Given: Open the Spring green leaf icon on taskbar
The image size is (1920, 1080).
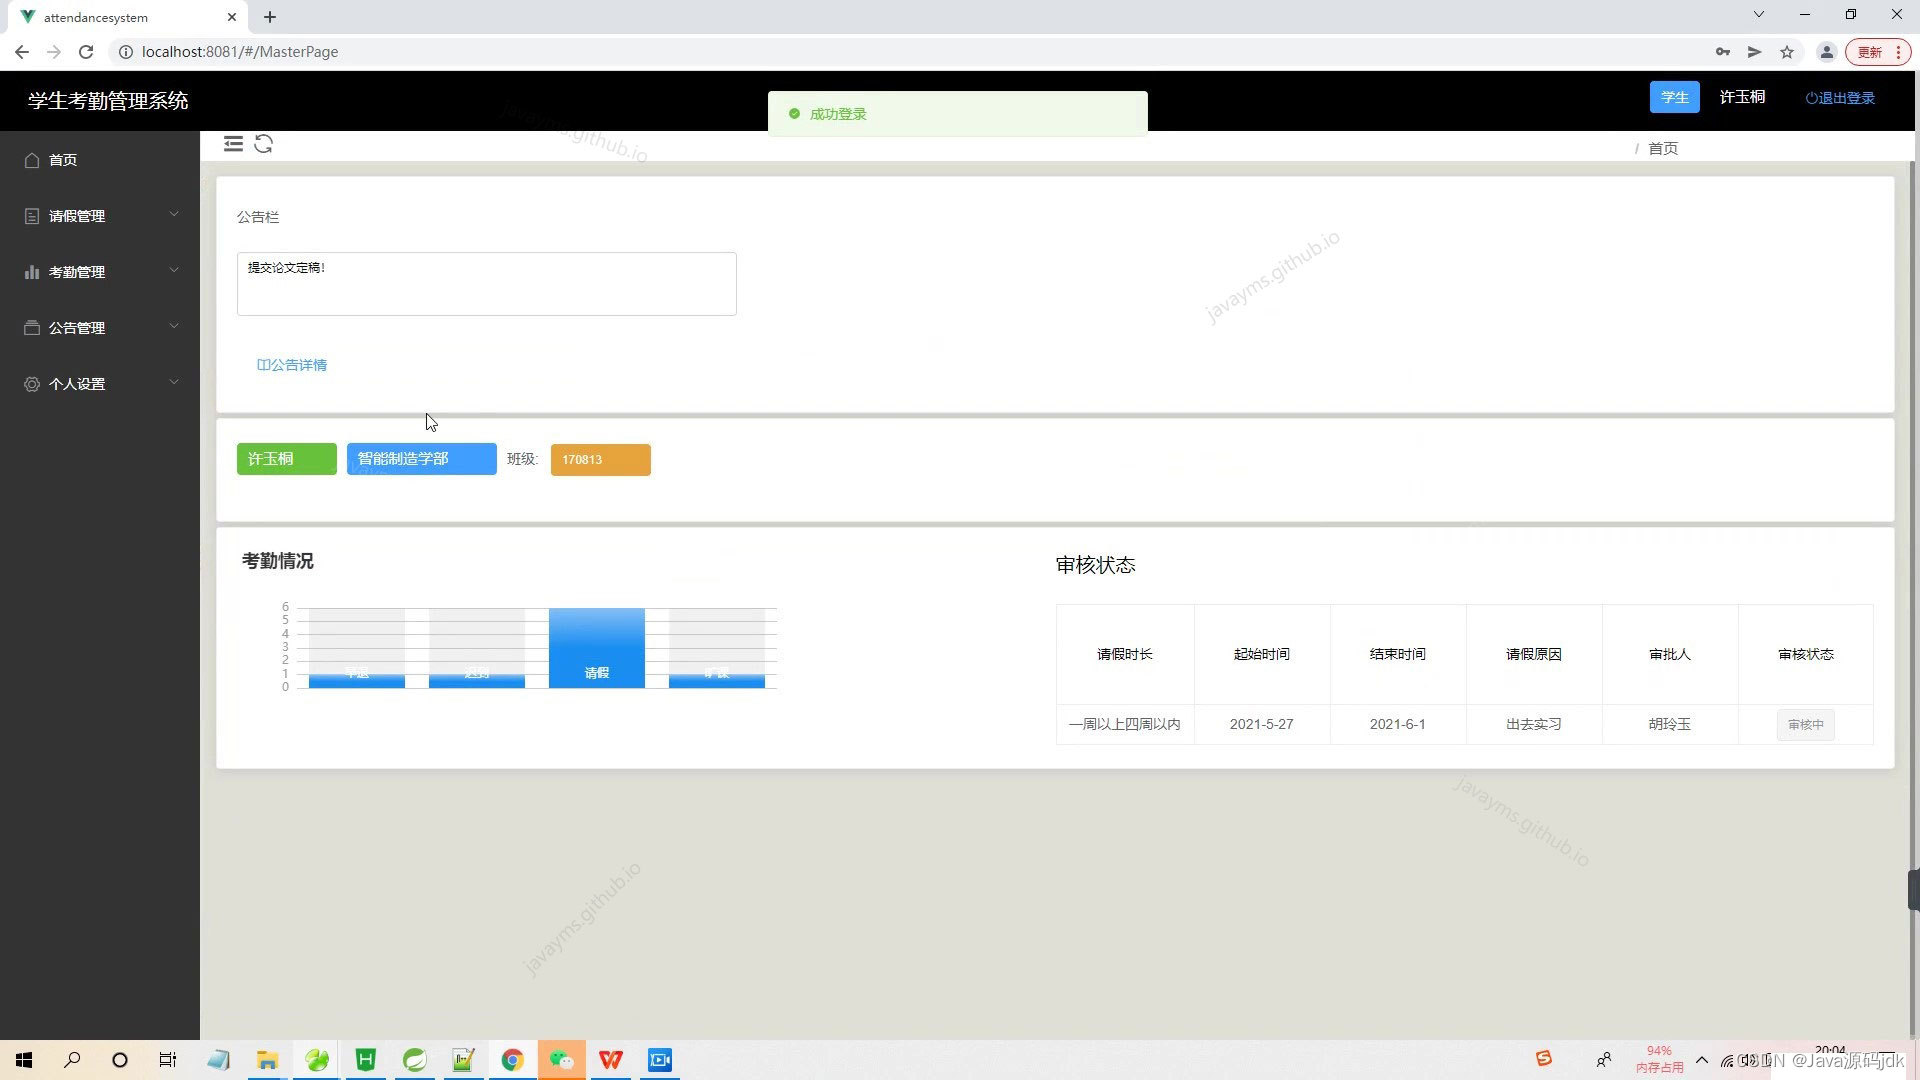Looking at the screenshot, I should (414, 1060).
